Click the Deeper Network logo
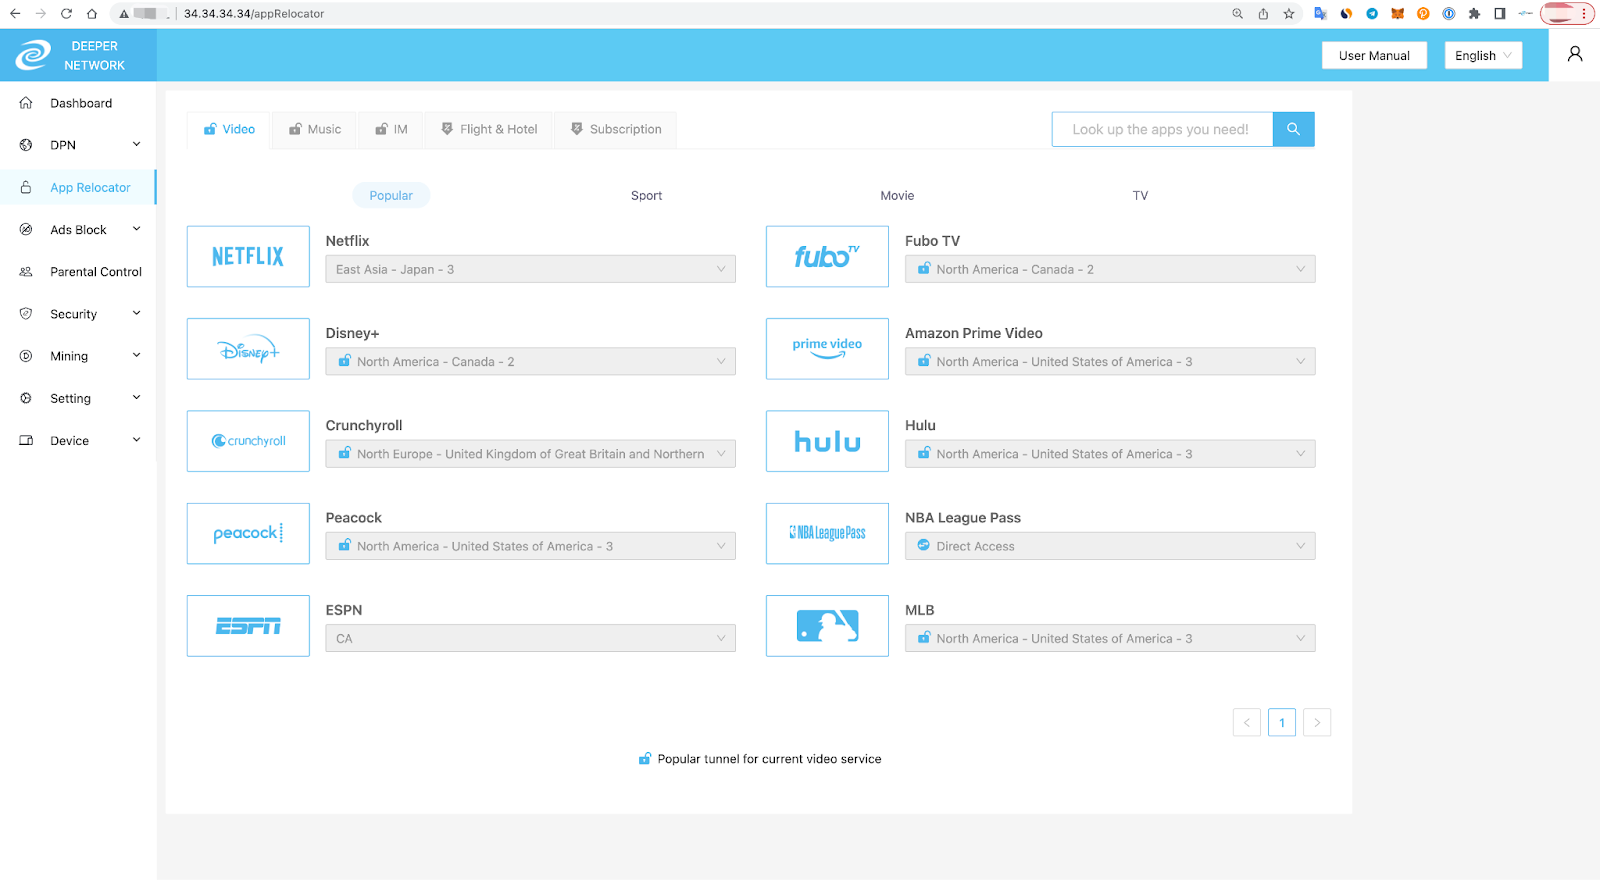Screen dimensions: 1600x880 [32, 55]
